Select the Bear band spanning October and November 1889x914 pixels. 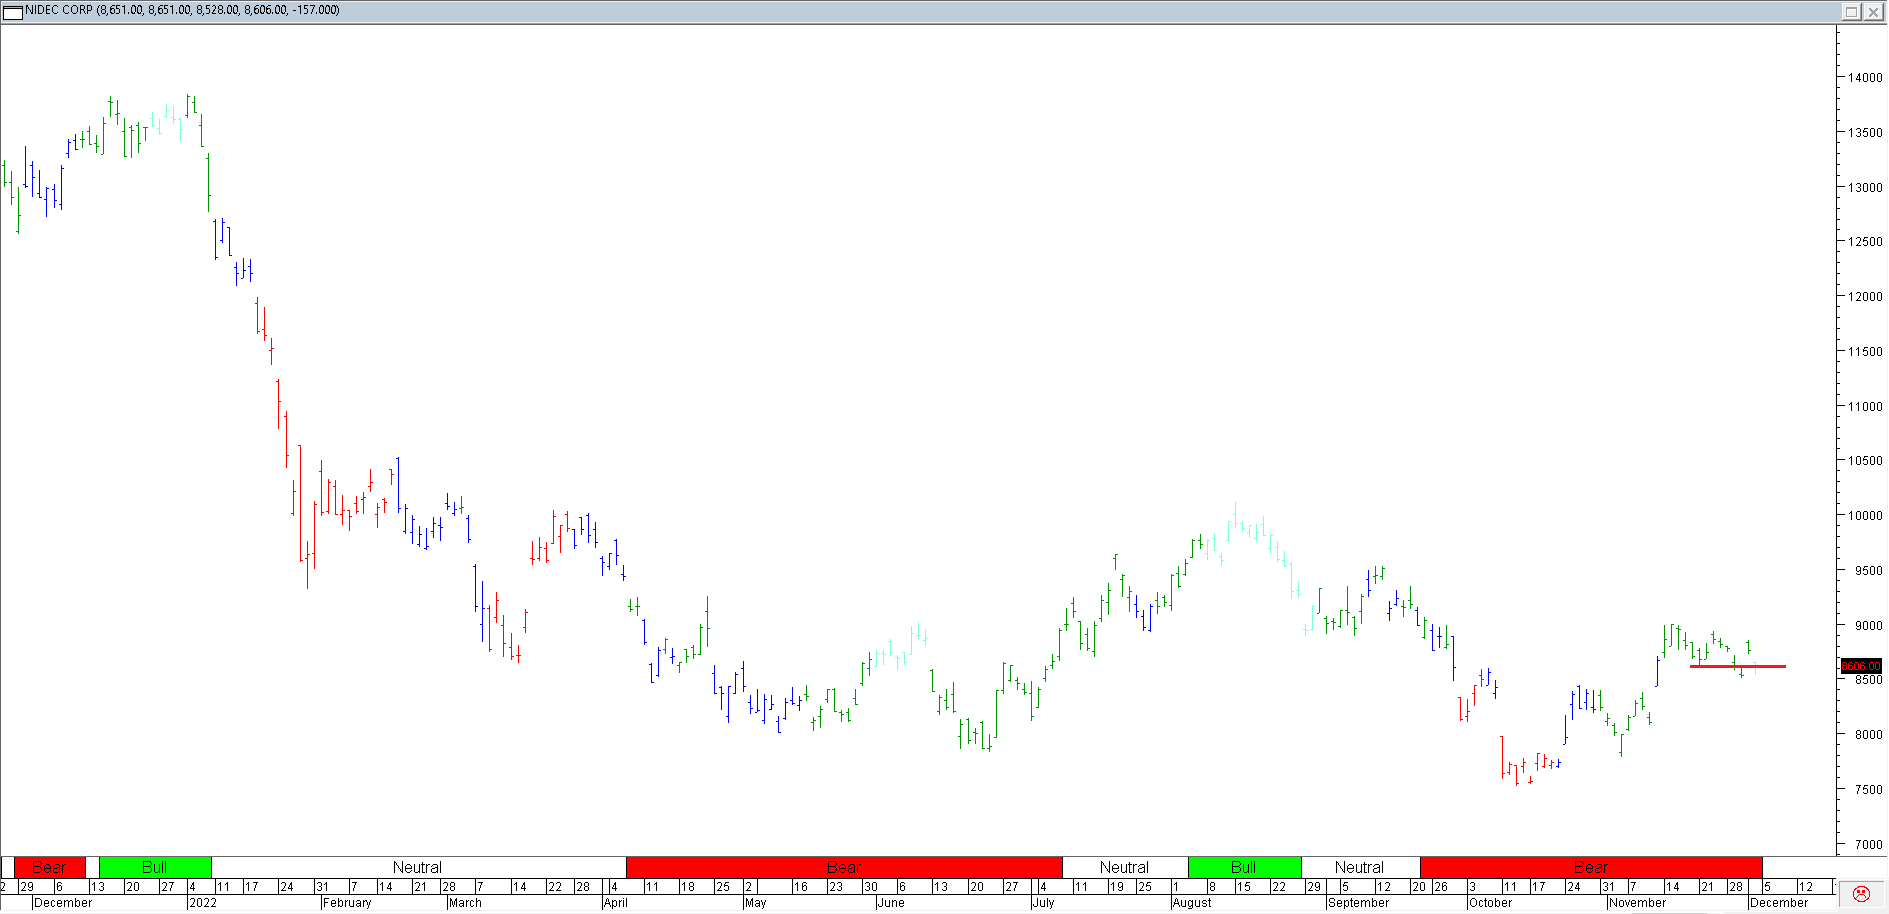coord(1591,867)
